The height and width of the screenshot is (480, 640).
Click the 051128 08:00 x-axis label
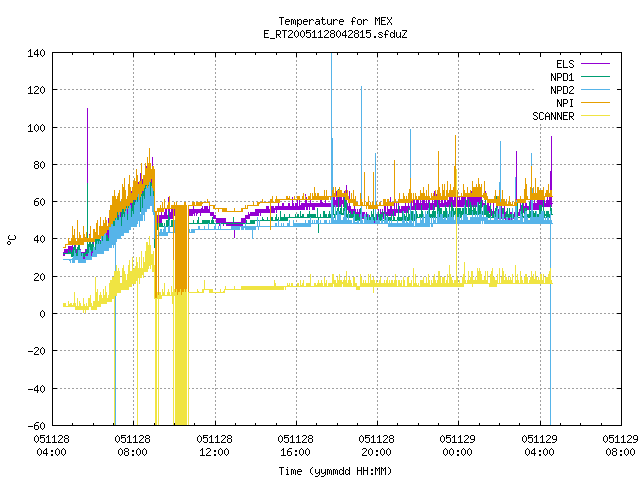[133, 446]
